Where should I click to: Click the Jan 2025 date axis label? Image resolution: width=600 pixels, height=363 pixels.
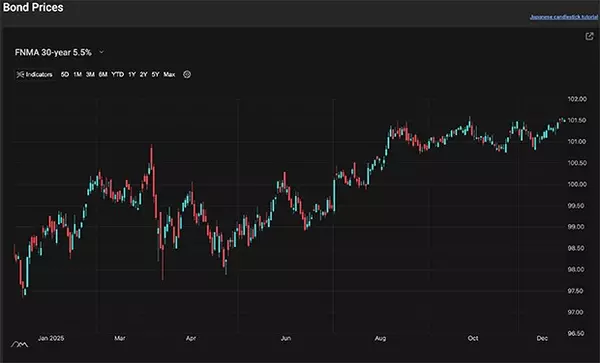51,338
